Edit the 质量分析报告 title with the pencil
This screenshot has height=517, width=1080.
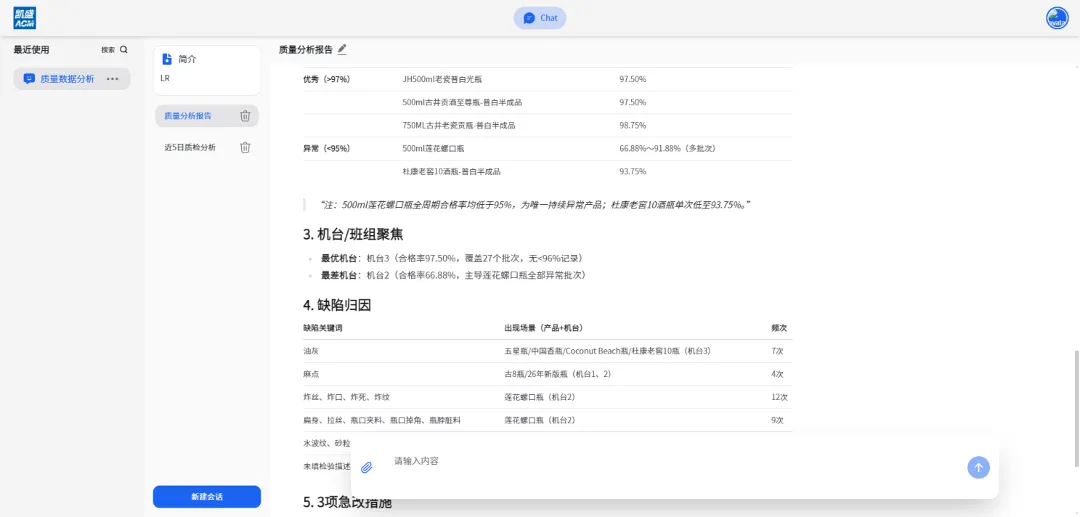[342, 49]
